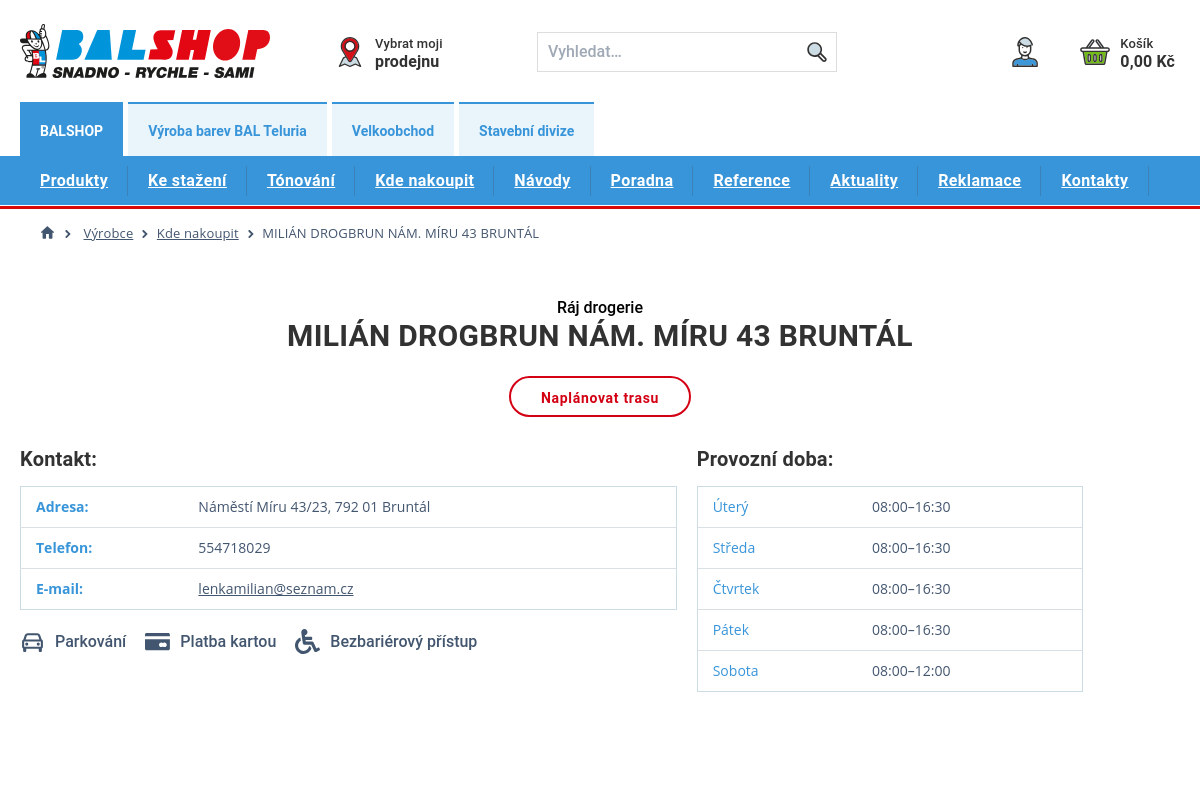The width and height of the screenshot is (1200, 800).
Task: Follow the Kde nakoupit breadcrumb link
Action: 197,233
